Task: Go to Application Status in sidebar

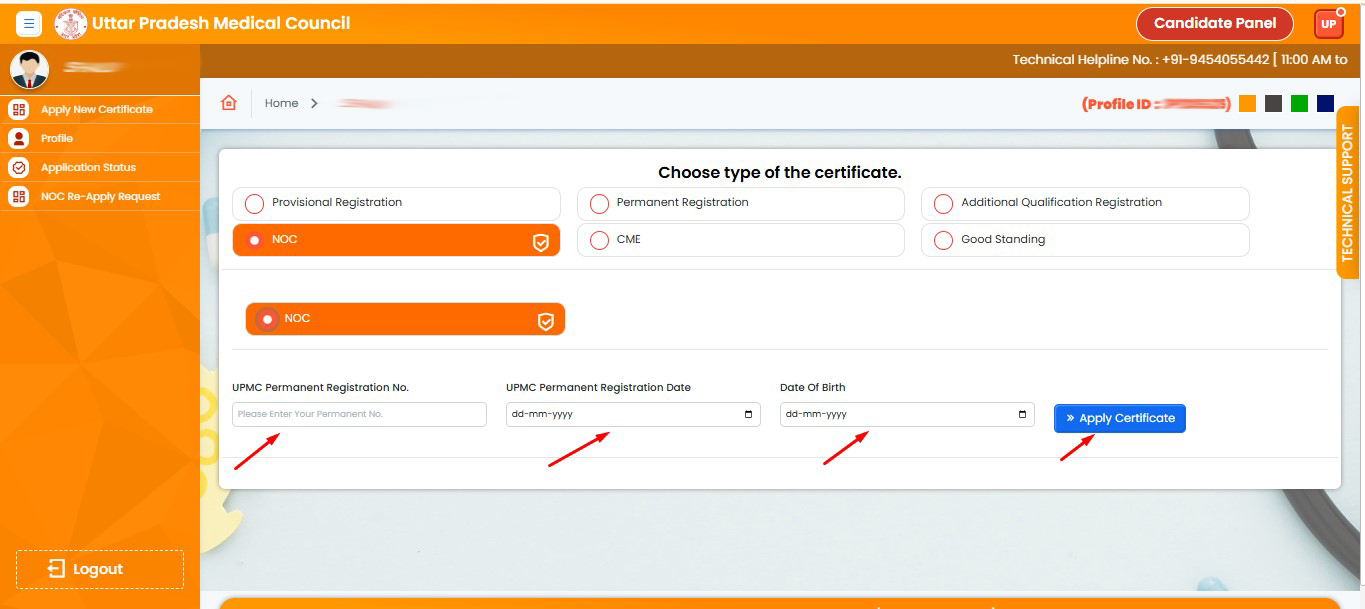Action: (88, 167)
